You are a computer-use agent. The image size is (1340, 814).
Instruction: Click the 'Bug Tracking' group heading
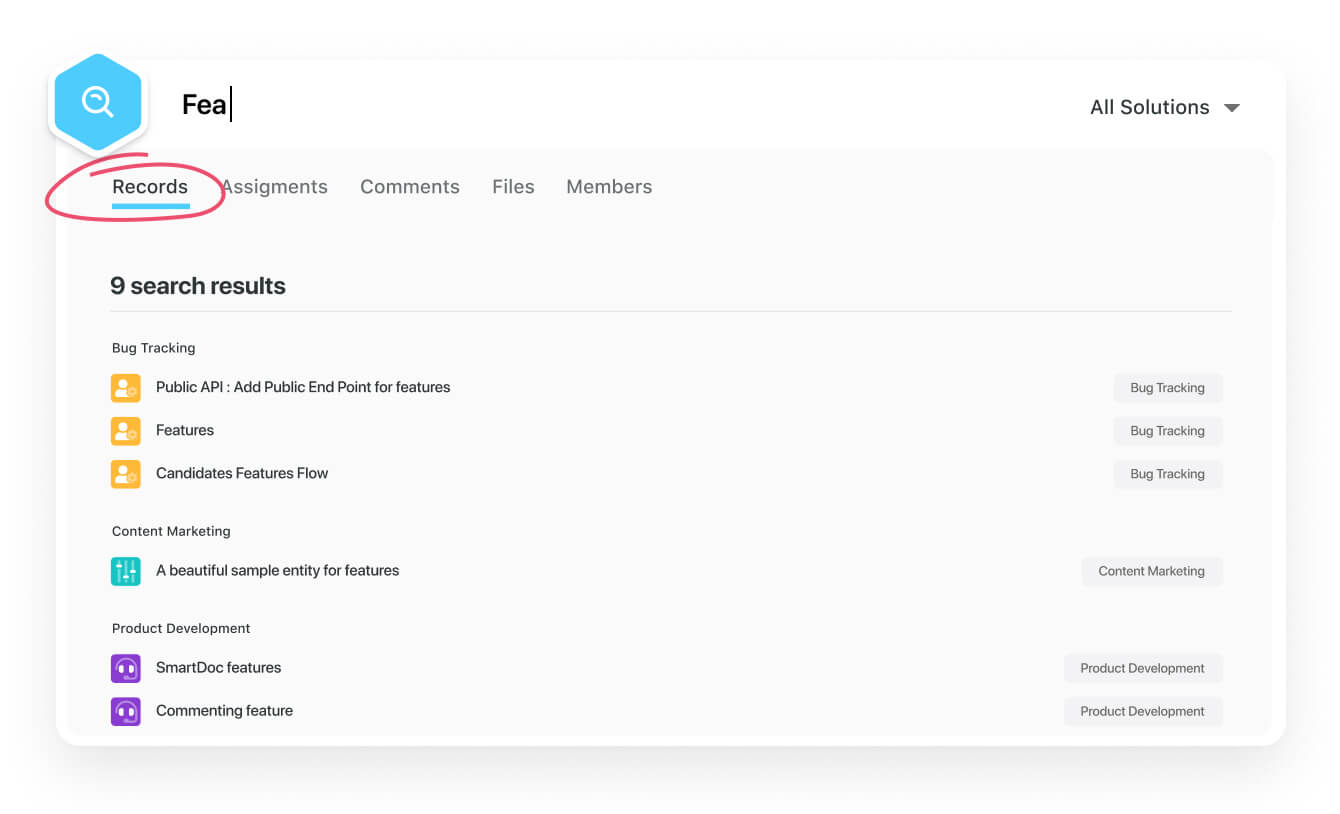coord(153,348)
